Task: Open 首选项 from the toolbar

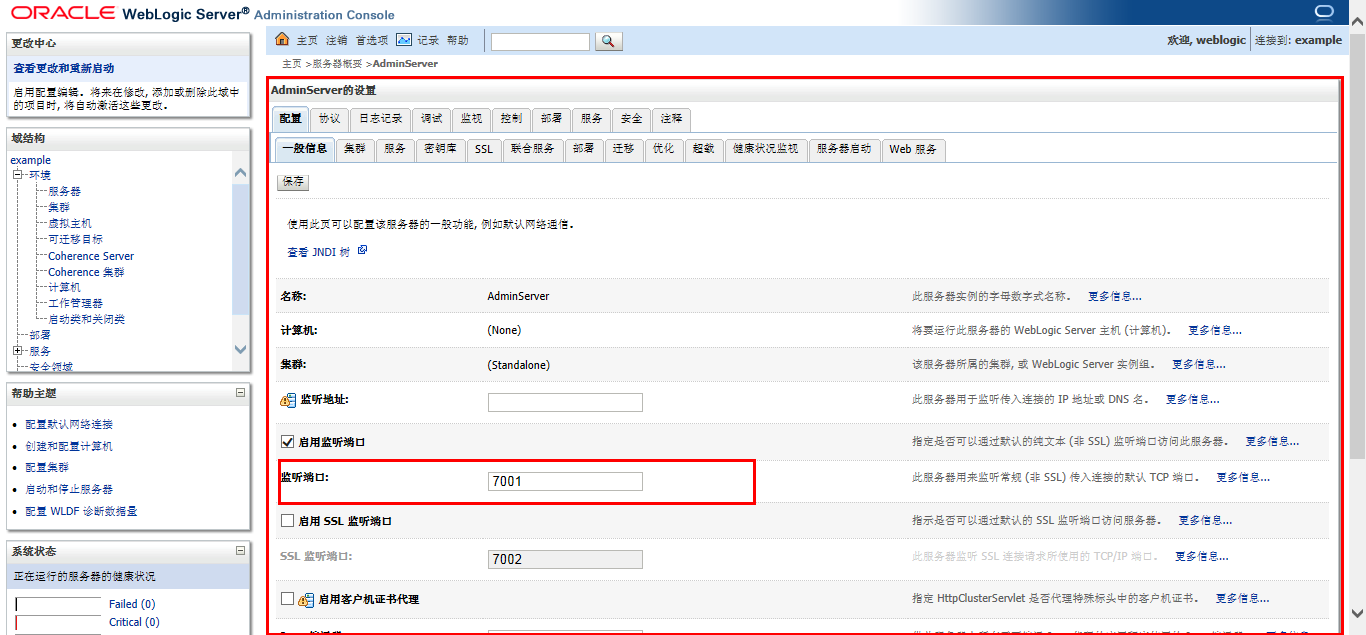Action: pyautogui.click(x=372, y=41)
